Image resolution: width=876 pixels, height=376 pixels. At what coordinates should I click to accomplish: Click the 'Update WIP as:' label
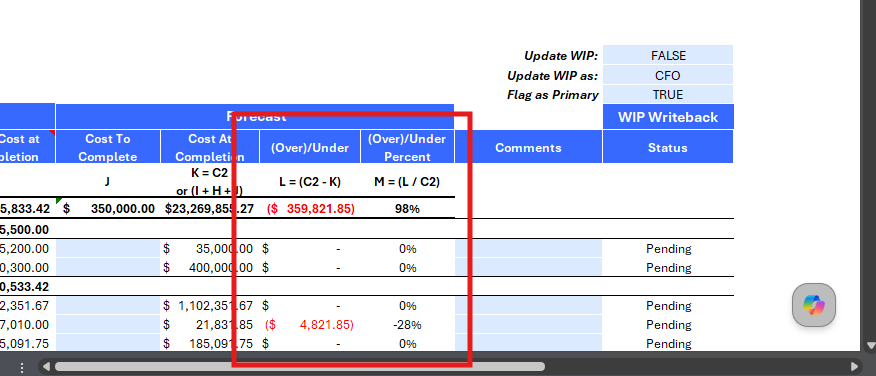click(553, 75)
